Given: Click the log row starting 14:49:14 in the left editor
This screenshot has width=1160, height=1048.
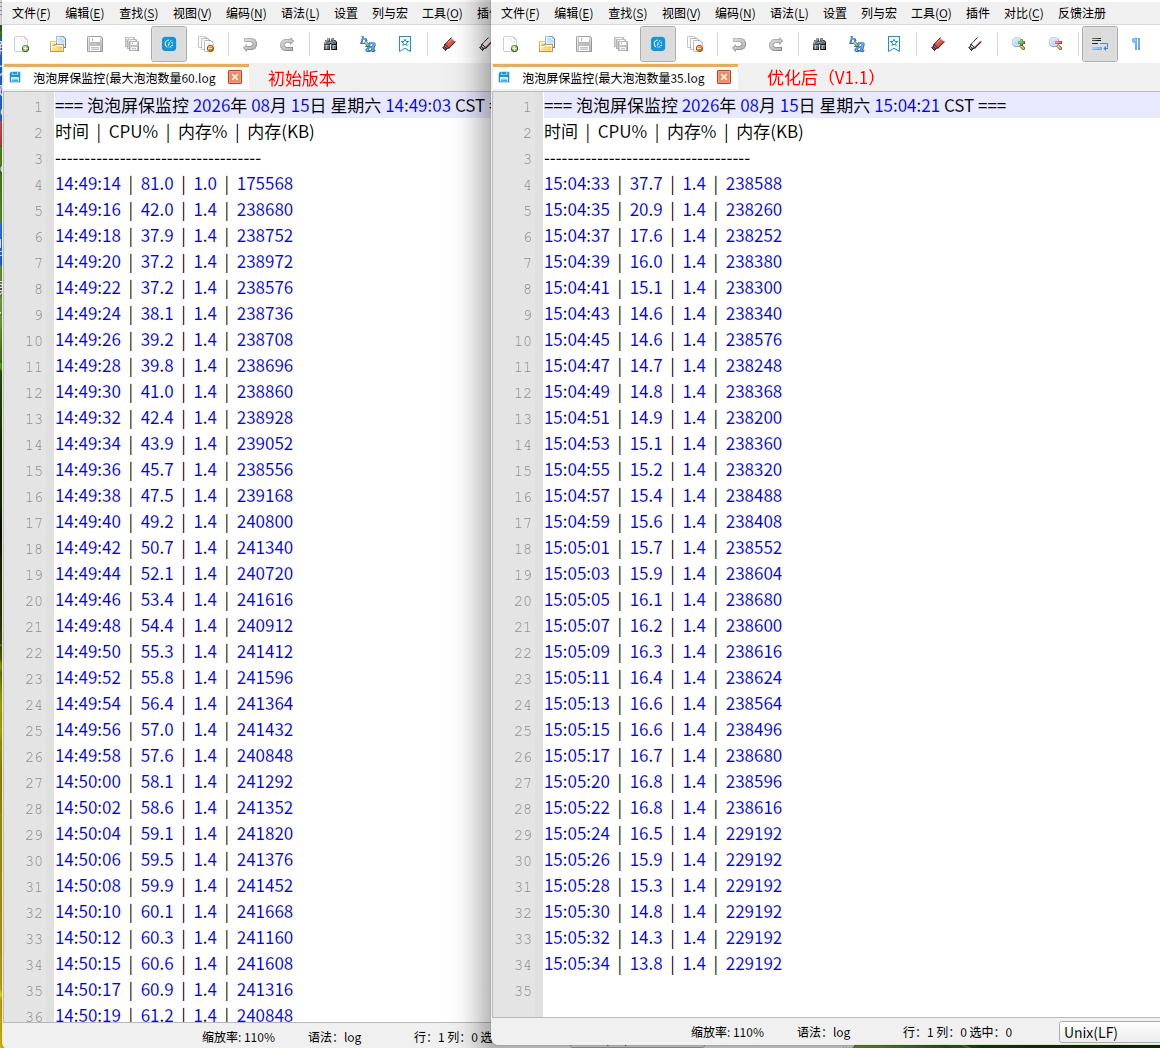Looking at the screenshot, I should [x=174, y=184].
